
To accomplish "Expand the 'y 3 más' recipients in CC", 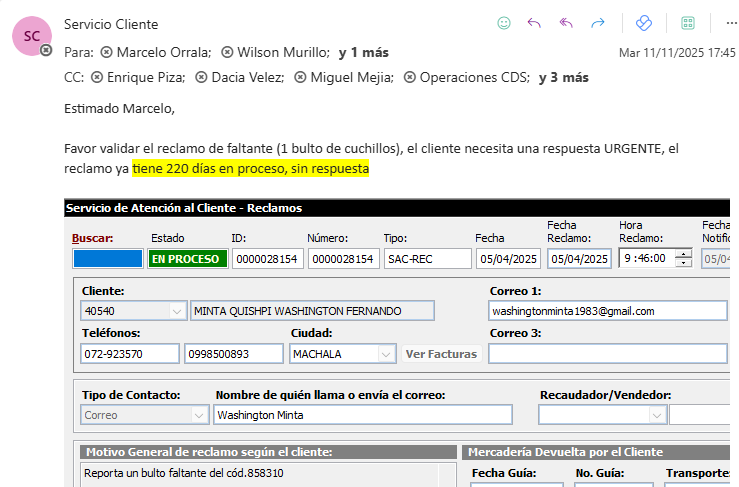I will 563,77.
